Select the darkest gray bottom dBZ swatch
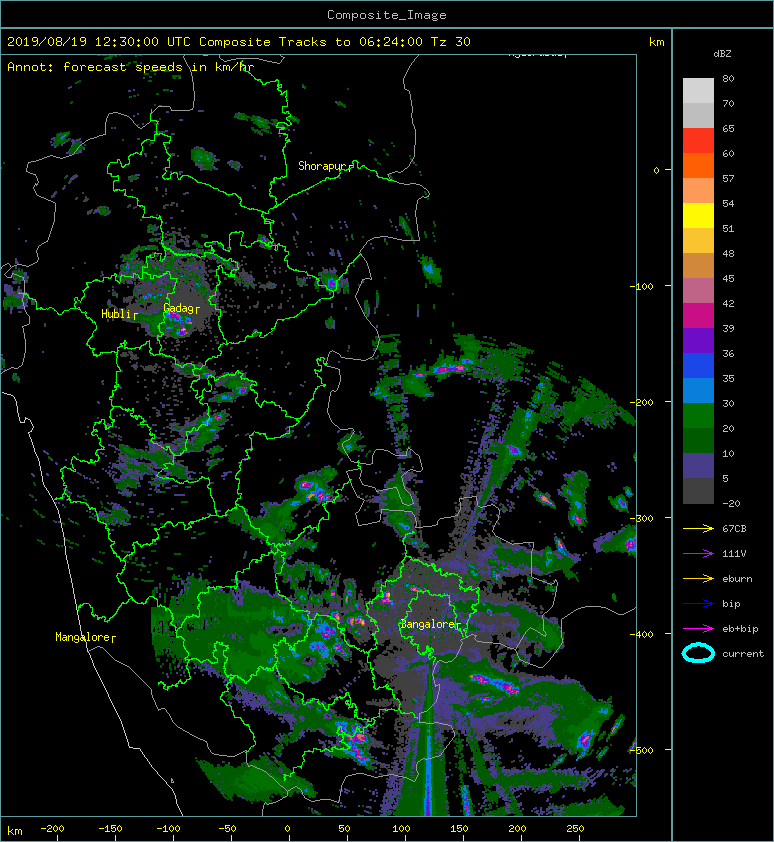This screenshot has width=774, height=842. (x=698, y=491)
